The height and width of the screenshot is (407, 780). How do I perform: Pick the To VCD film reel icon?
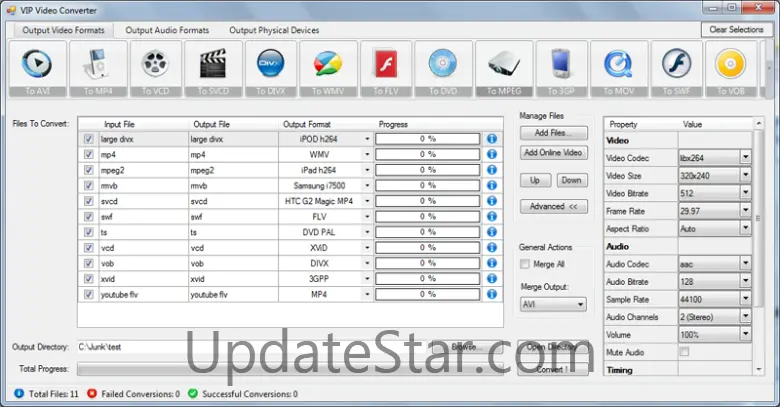click(x=155, y=69)
